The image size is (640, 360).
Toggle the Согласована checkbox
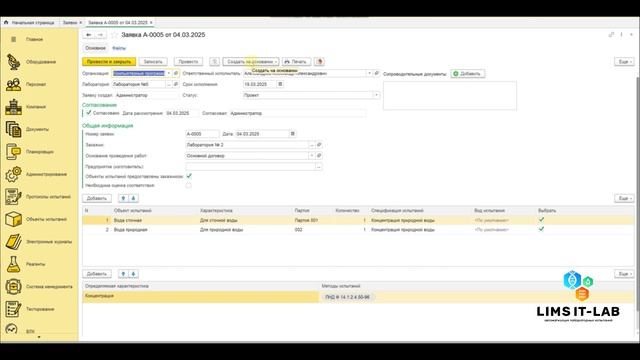pyautogui.click(x=89, y=113)
